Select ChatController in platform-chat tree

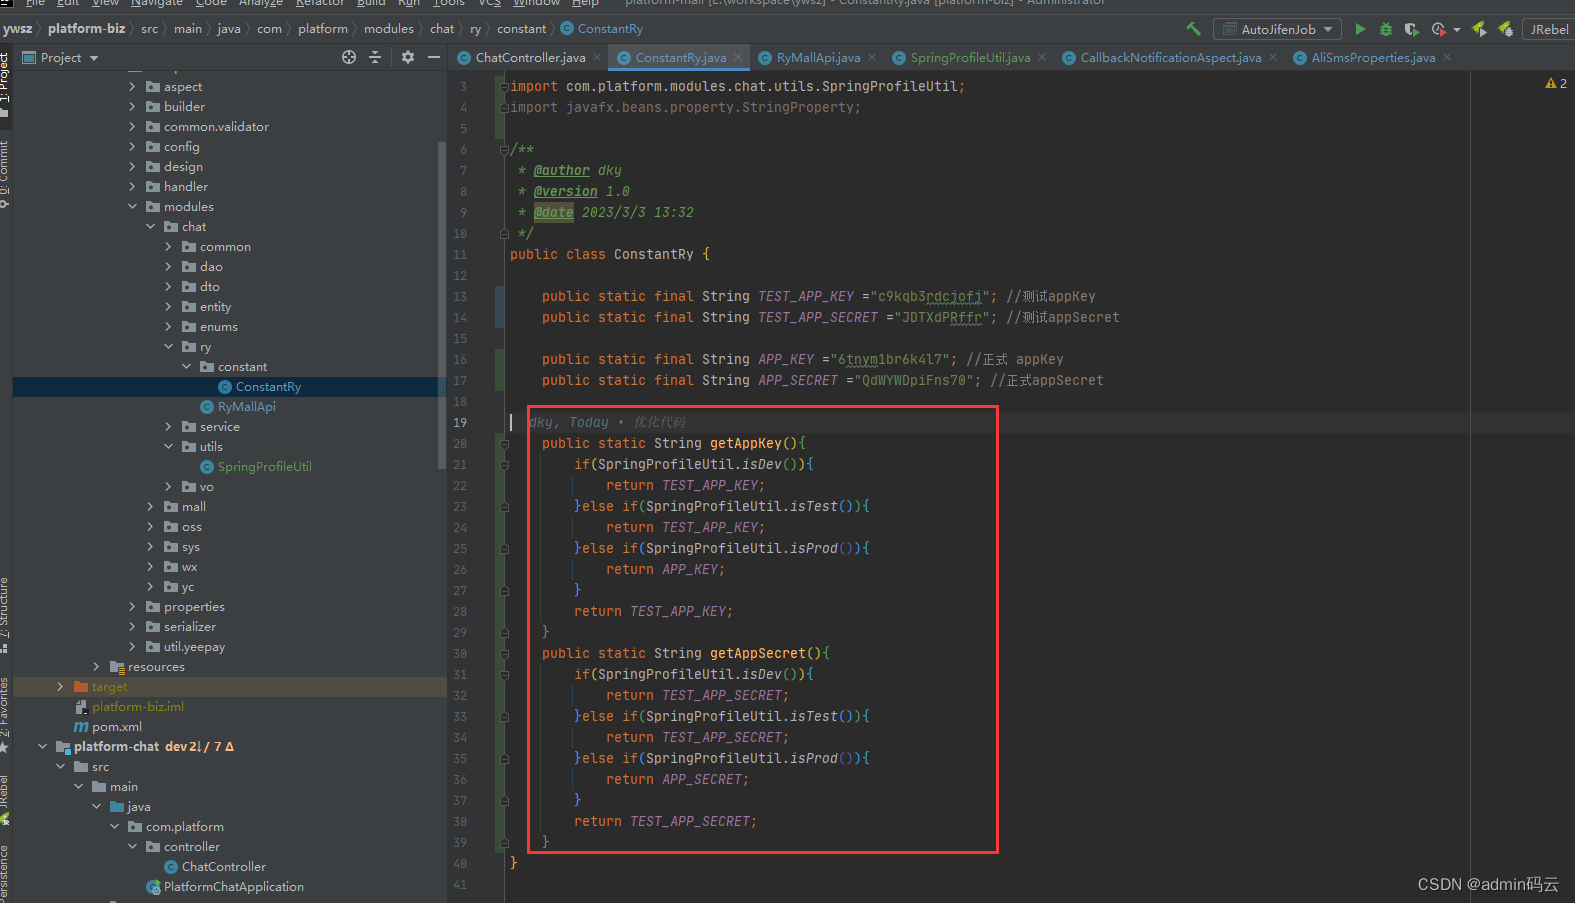[223, 867]
